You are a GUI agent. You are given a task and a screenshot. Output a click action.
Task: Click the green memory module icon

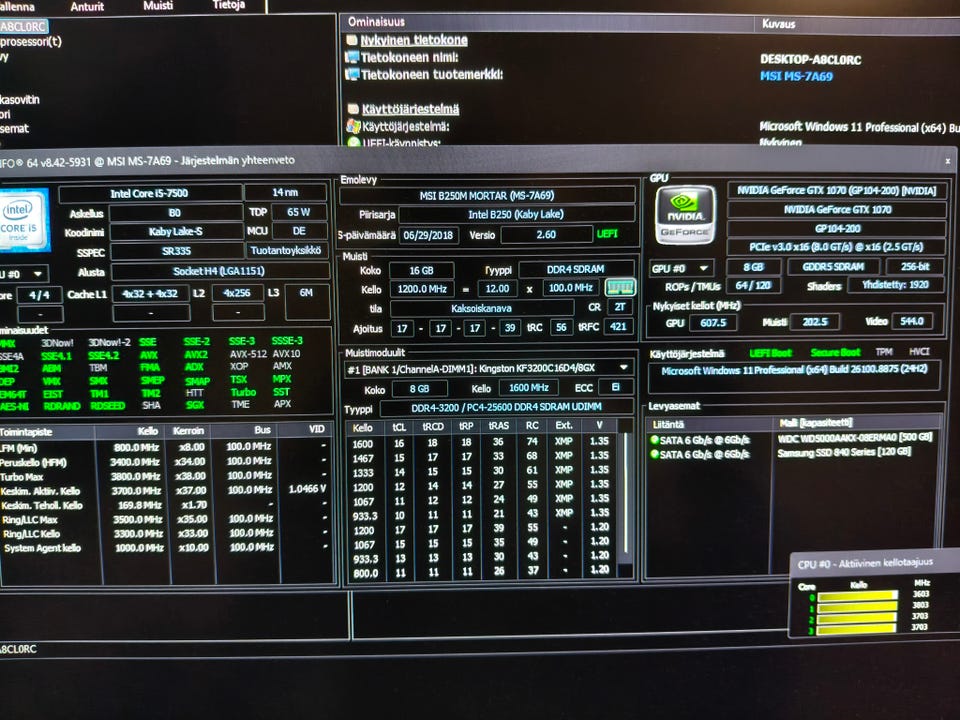(x=620, y=288)
